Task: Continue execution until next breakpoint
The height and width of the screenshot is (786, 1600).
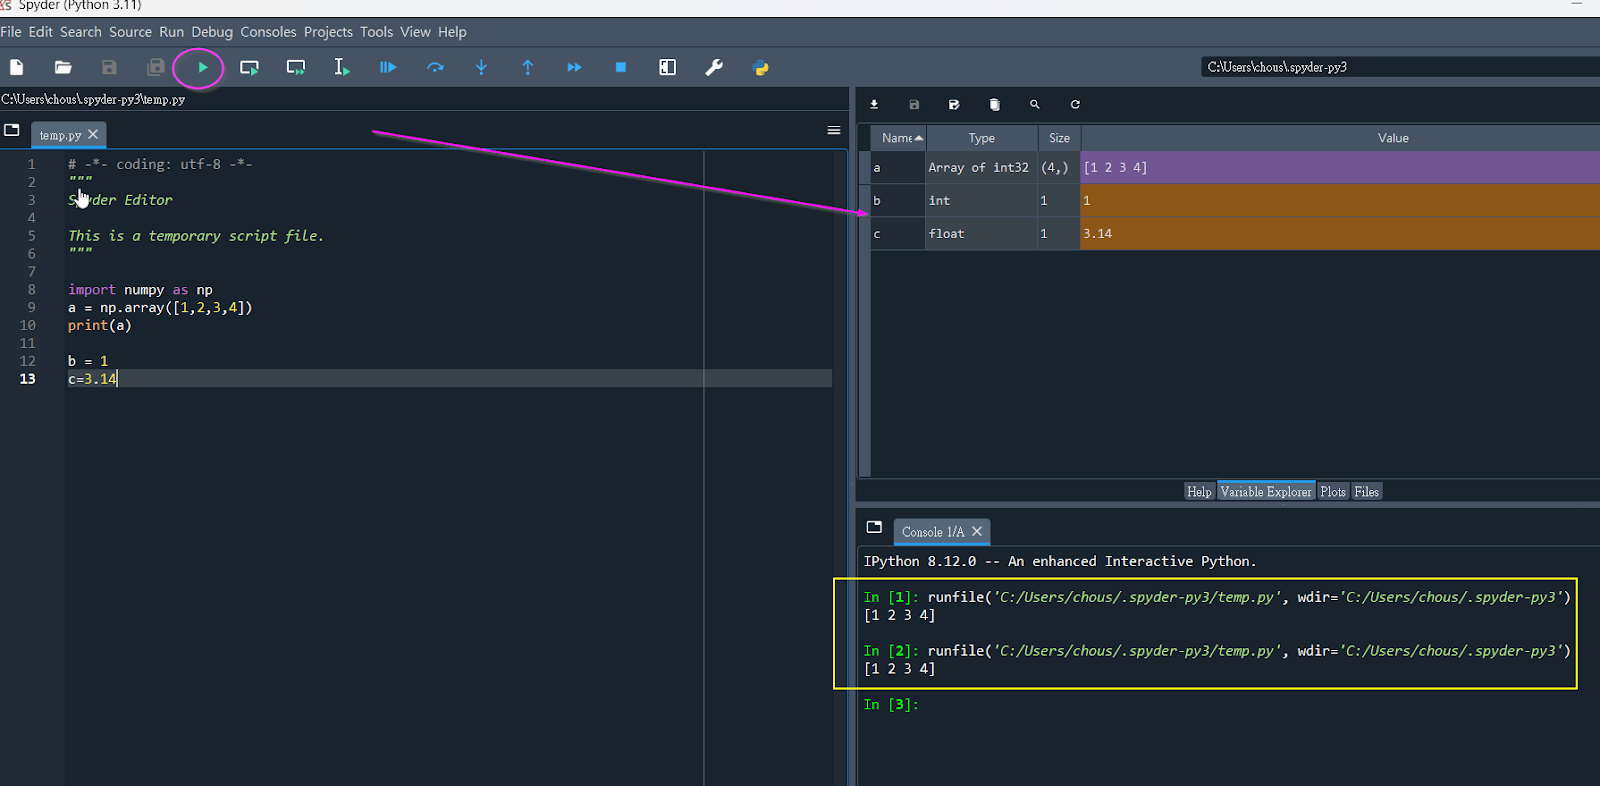Action: pyautogui.click(x=574, y=68)
